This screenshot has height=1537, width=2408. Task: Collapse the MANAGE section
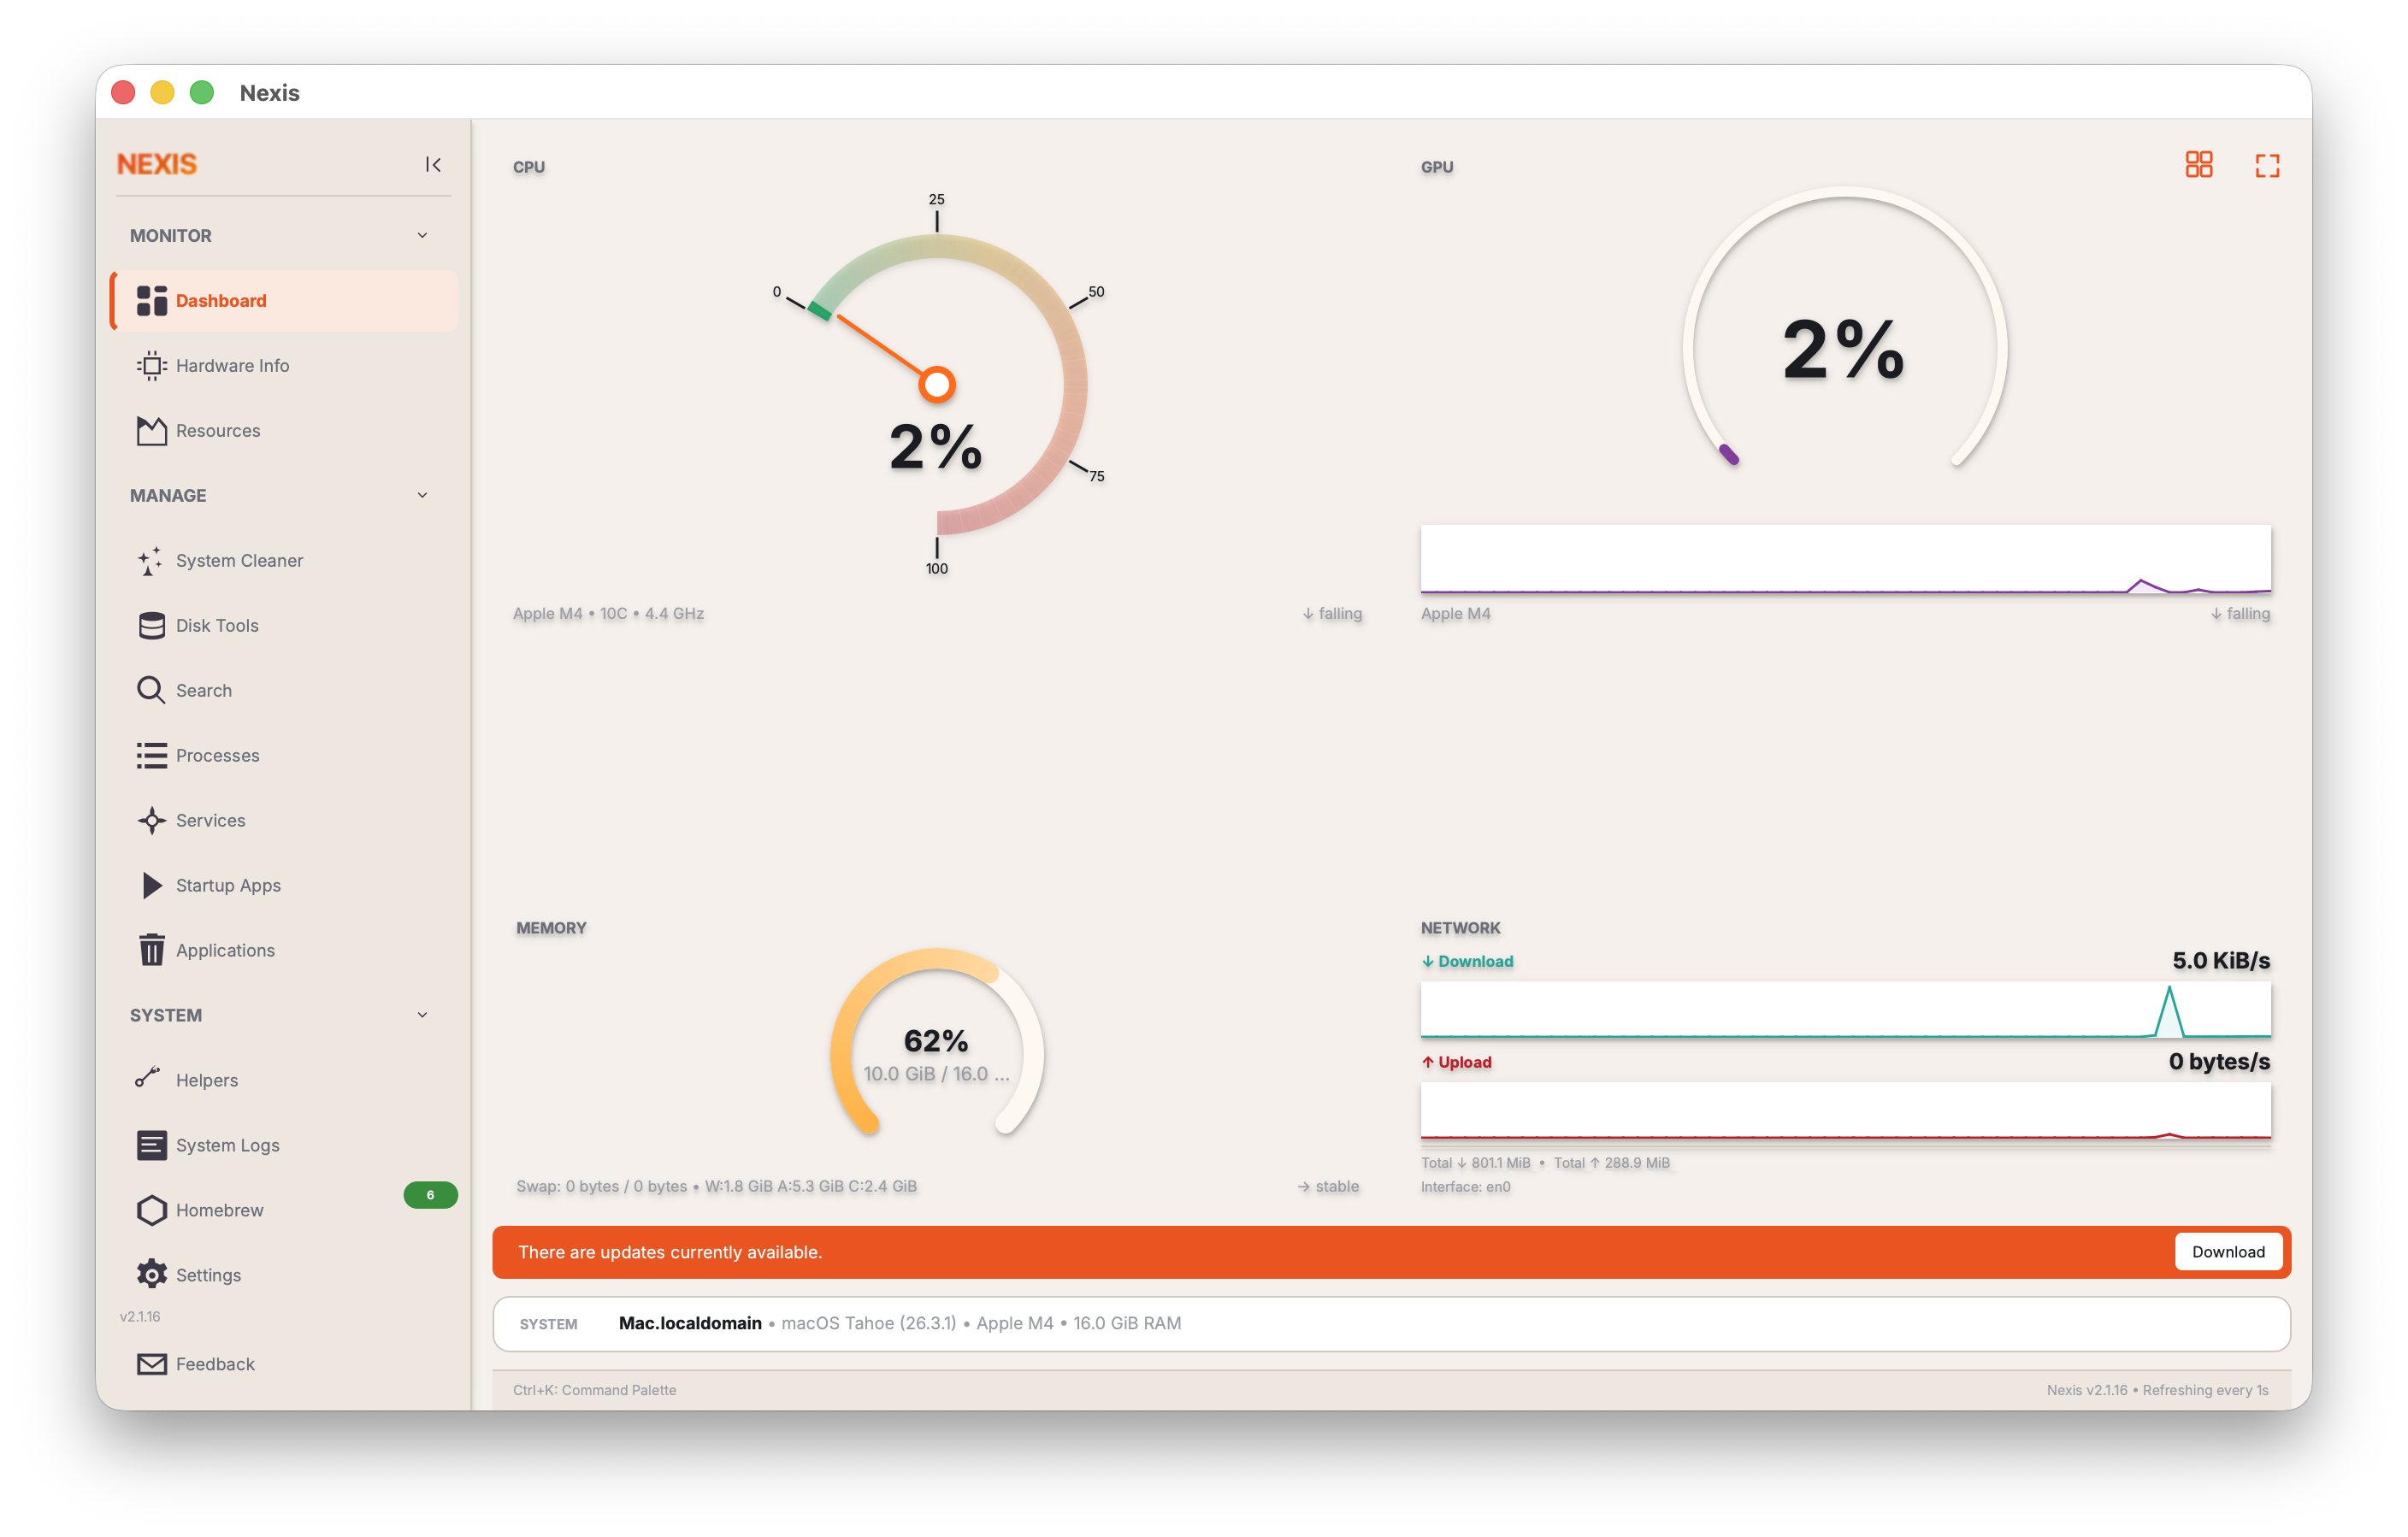[x=422, y=495]
